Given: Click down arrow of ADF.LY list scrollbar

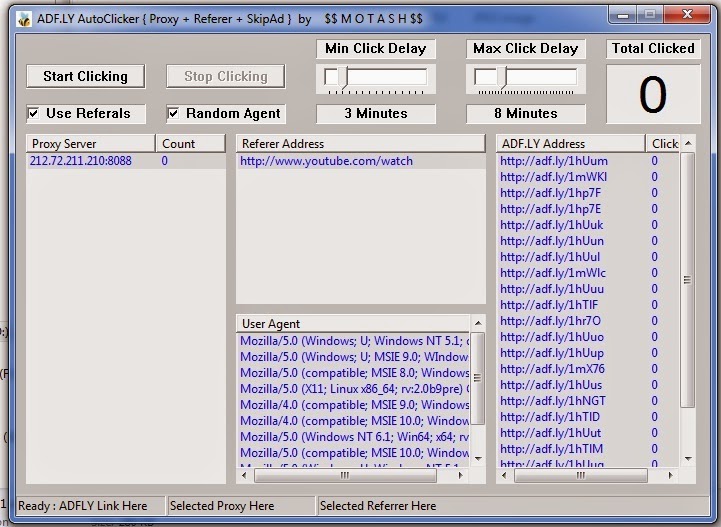Looking at the screenshot, I should click(688, 458).
